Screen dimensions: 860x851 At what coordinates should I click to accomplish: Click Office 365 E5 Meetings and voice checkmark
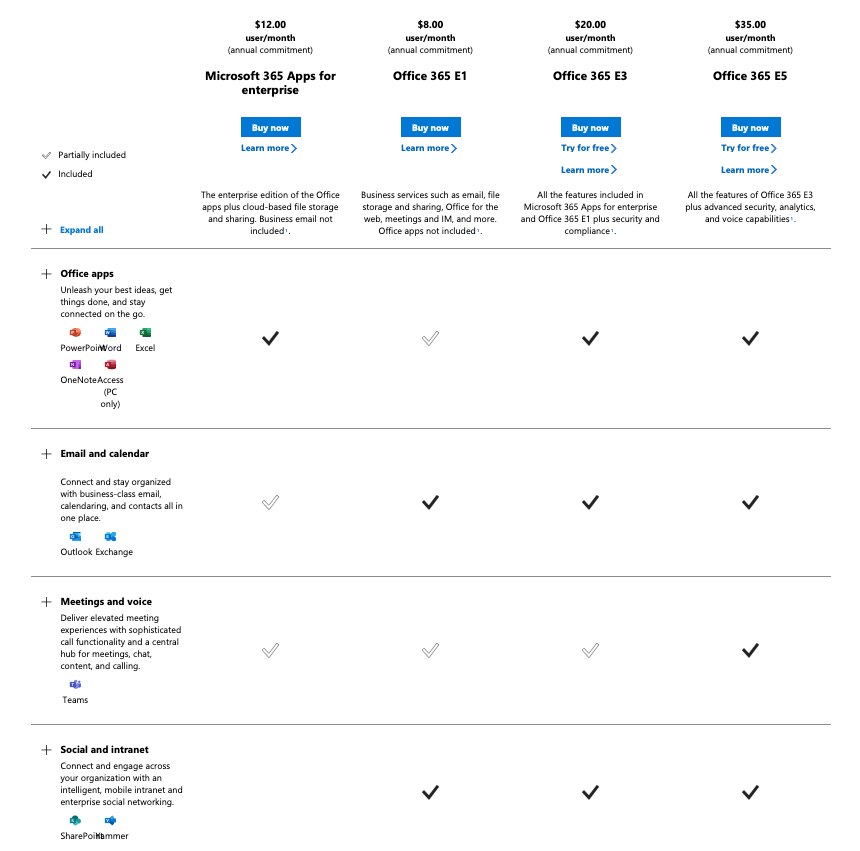pos(750,650)
